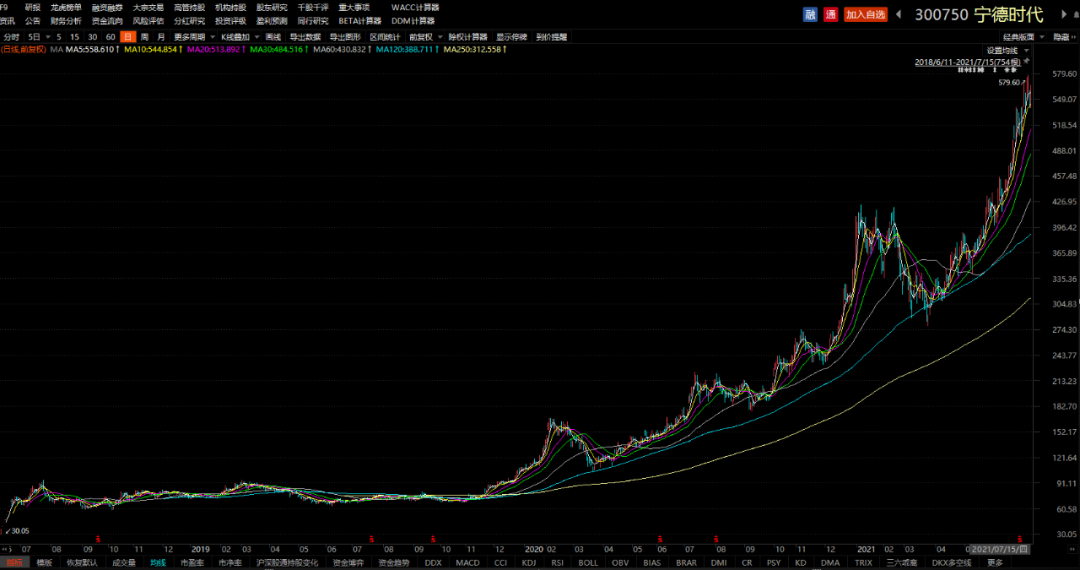Open the 设置均线 dropdown

pos(1008,50)
